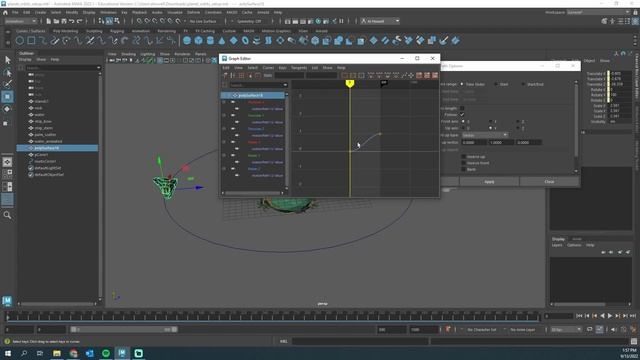Click the Play forwards button
The width and height of the screenshot is (640, 360).
point(610,316)
